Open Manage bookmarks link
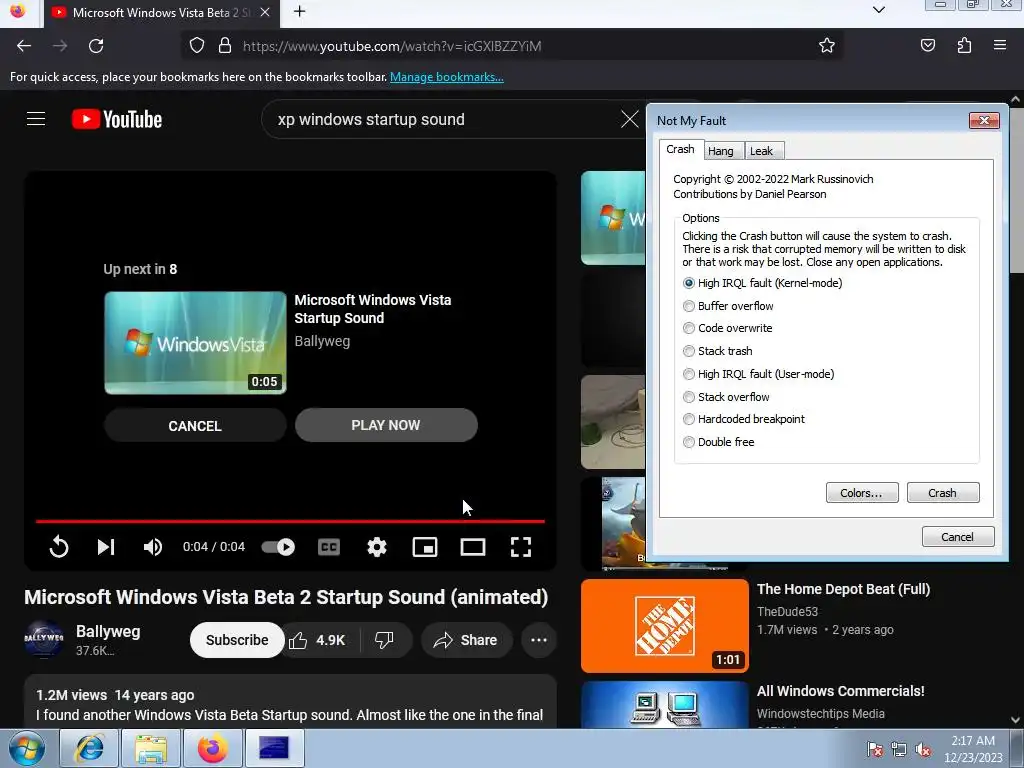The width and height of the screenshot is (1024, 768). [447, 77]
